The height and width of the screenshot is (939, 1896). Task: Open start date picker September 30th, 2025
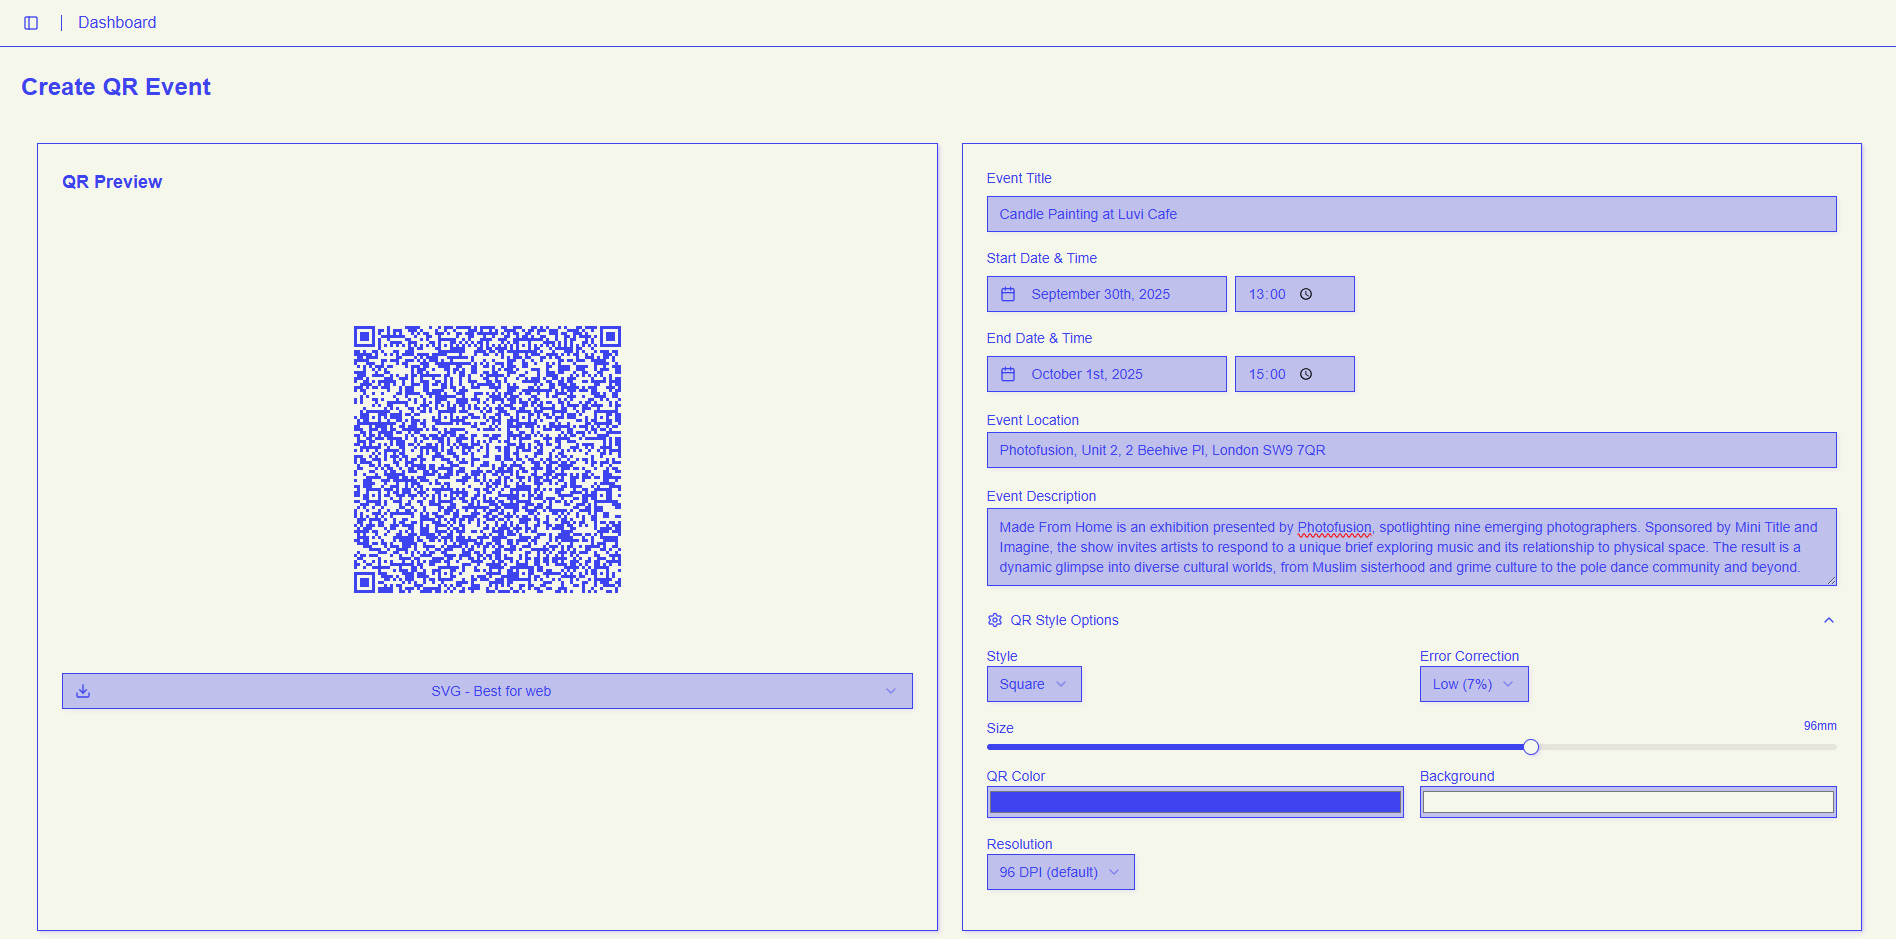pos(1106,294)
